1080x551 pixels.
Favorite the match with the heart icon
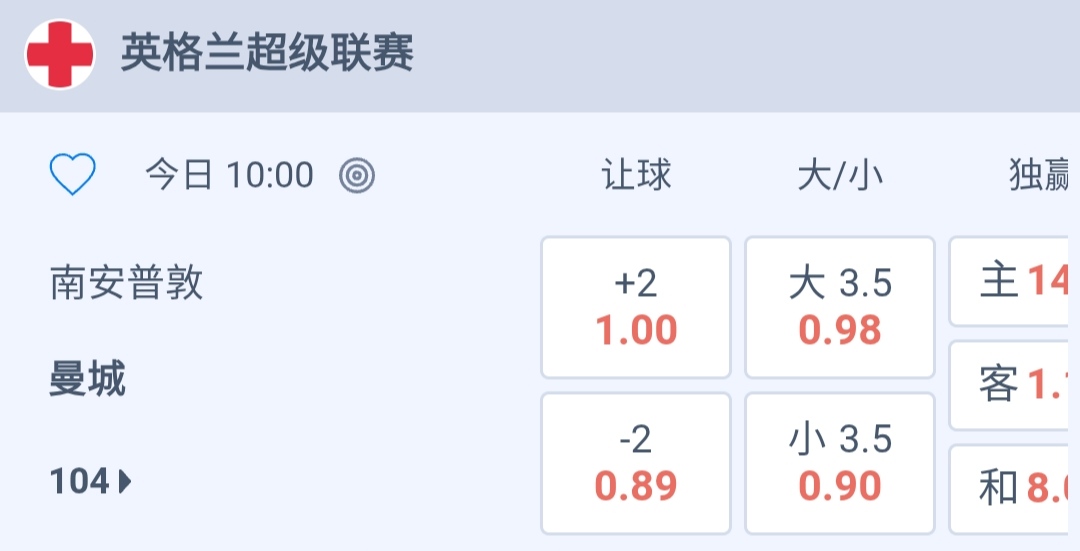tap(73, 176)
